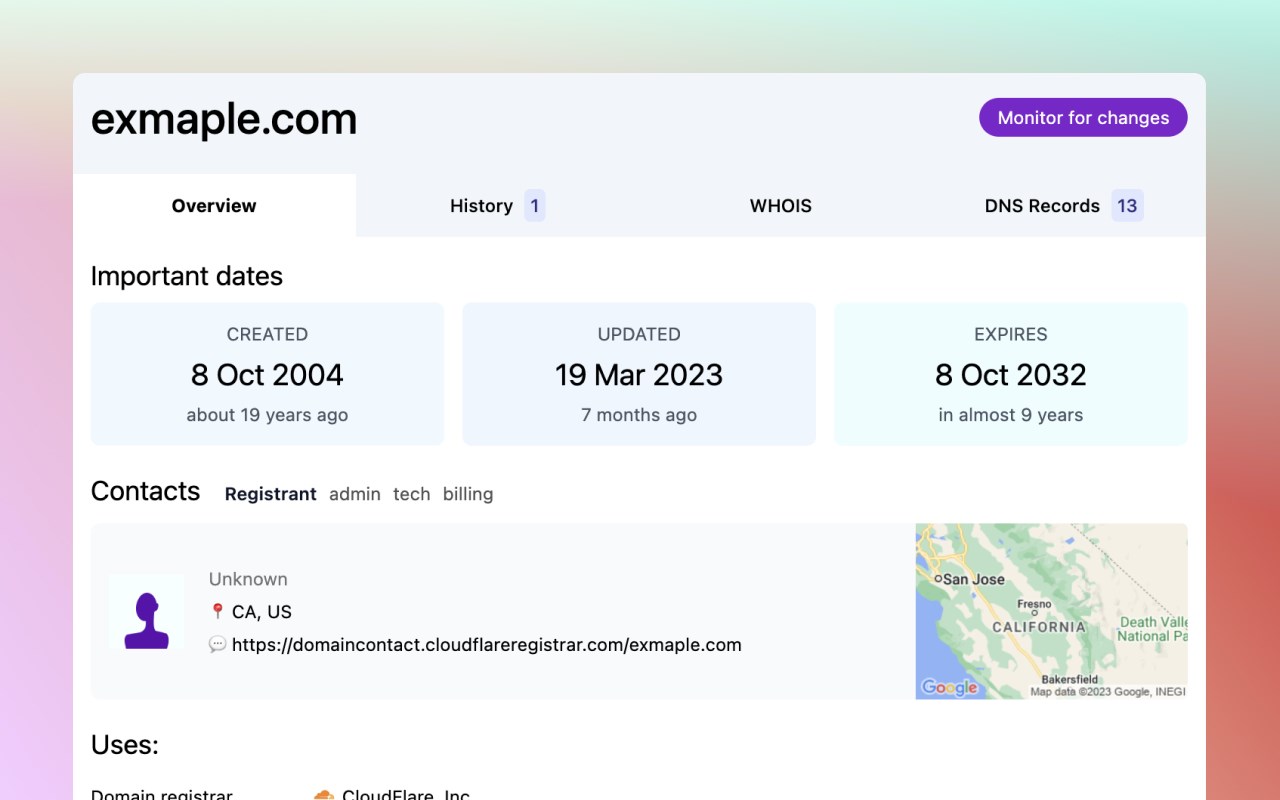Open the domaincontact.cloudflareregistrar.com link
Screen dimensions: 1280x800
coord(487,645)
